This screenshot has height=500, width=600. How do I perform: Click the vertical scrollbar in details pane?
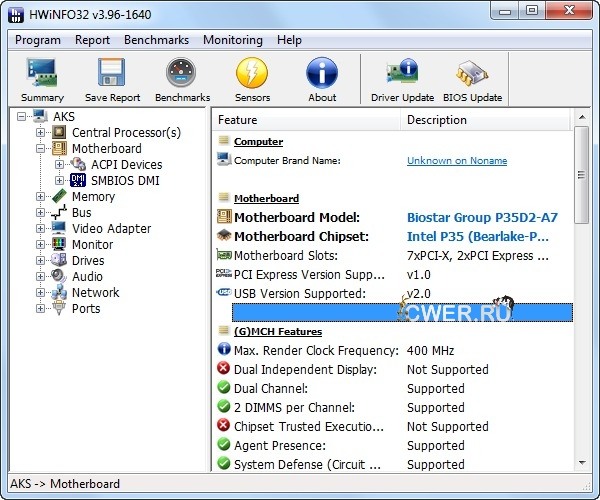[581, 300]
